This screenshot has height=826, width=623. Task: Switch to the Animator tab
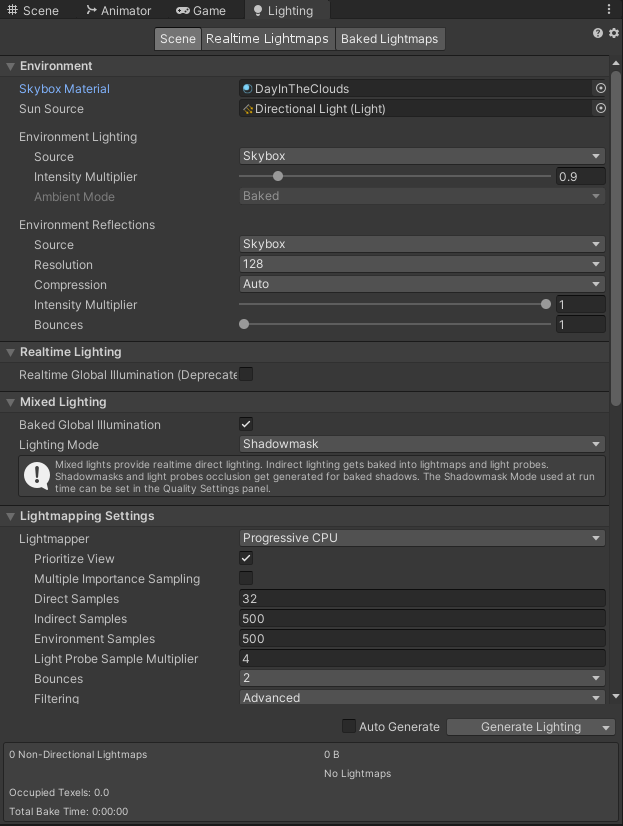[118, 11]
